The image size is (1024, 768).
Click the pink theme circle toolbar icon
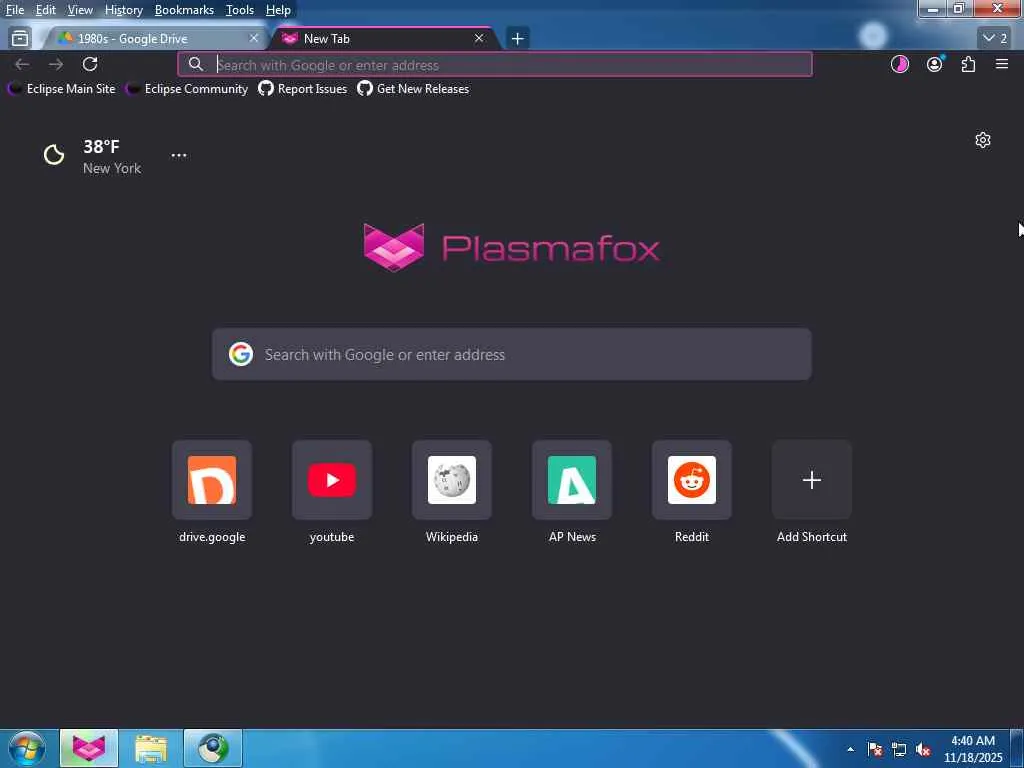[x=900, y=64]
